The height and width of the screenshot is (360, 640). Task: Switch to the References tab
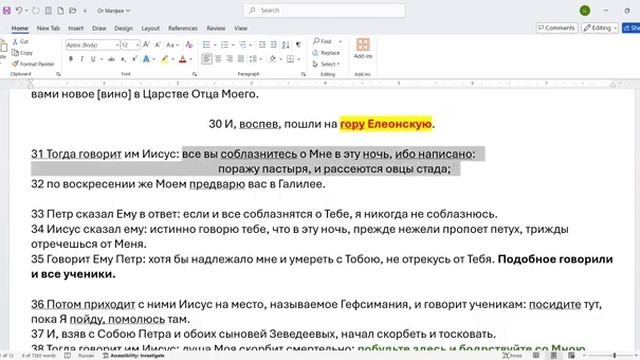click(x=183, y=28)
